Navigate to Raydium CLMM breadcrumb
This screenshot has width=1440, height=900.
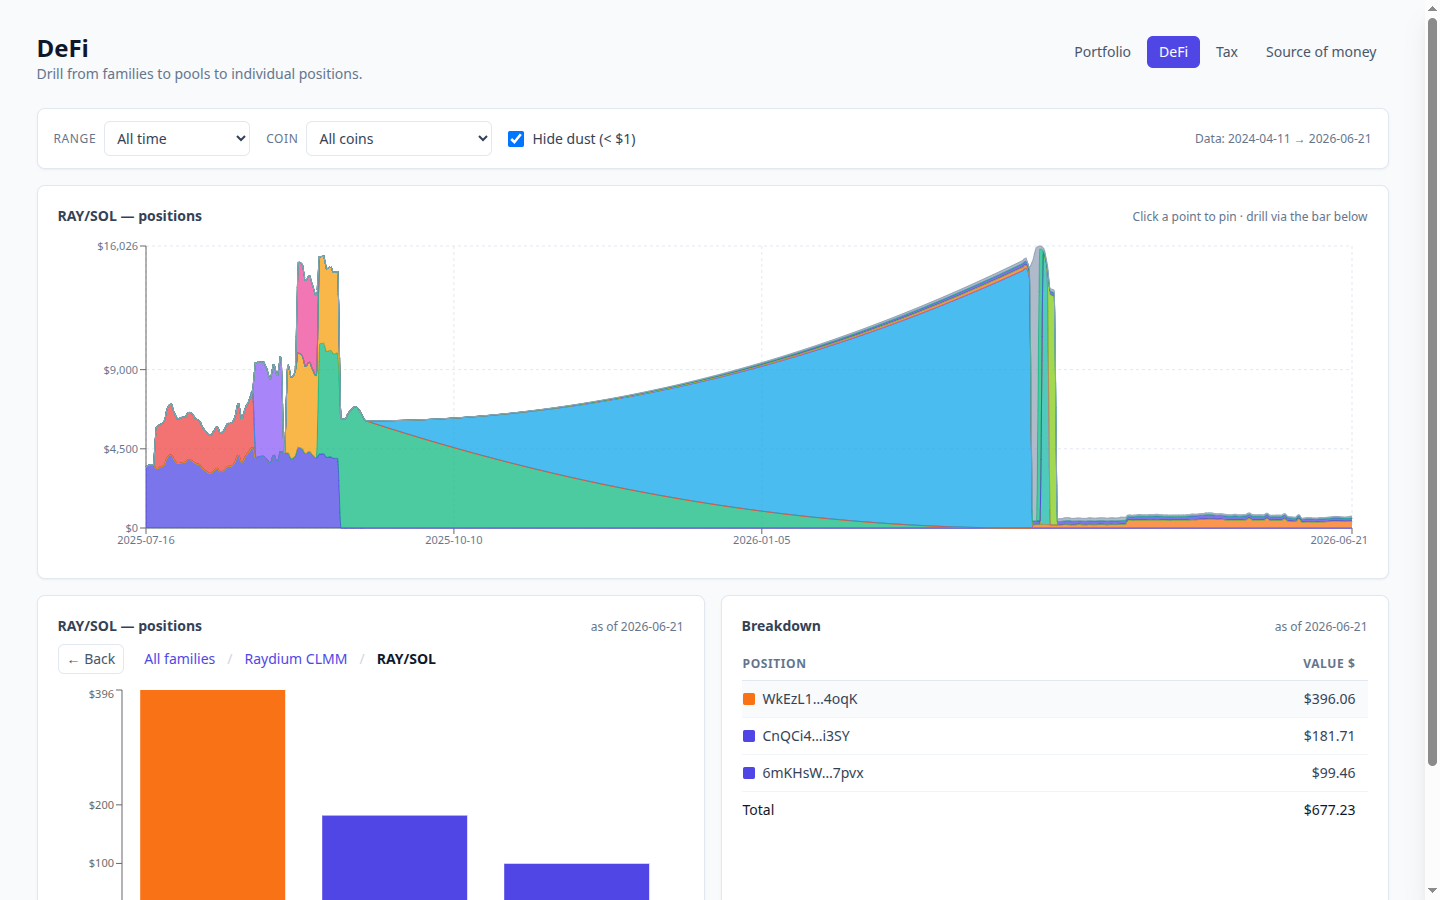coord(296,659)
